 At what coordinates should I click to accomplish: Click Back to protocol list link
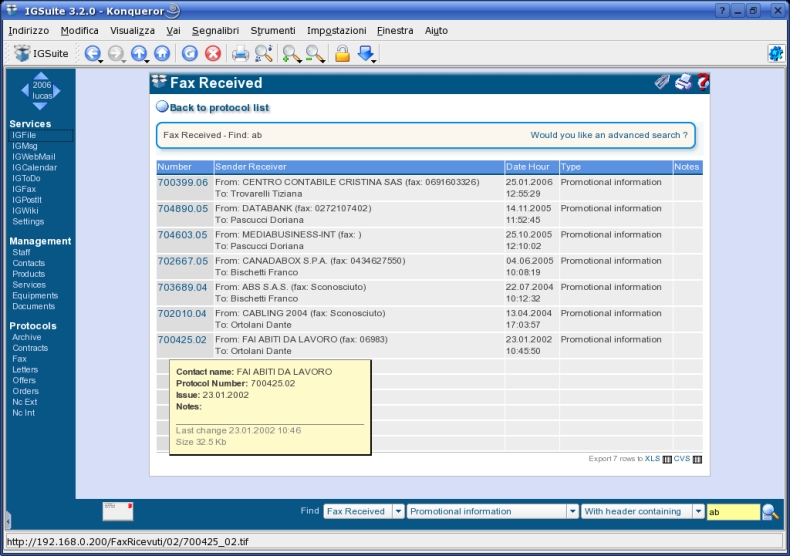pos(219,107)
